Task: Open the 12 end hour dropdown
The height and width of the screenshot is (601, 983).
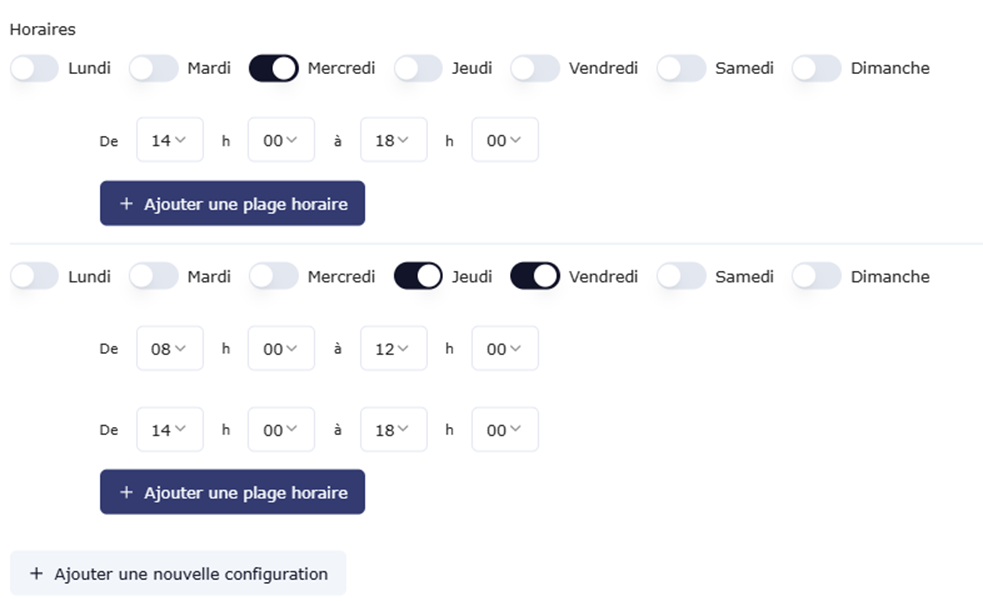Action: pyautogui.click(x=394, y=348)
